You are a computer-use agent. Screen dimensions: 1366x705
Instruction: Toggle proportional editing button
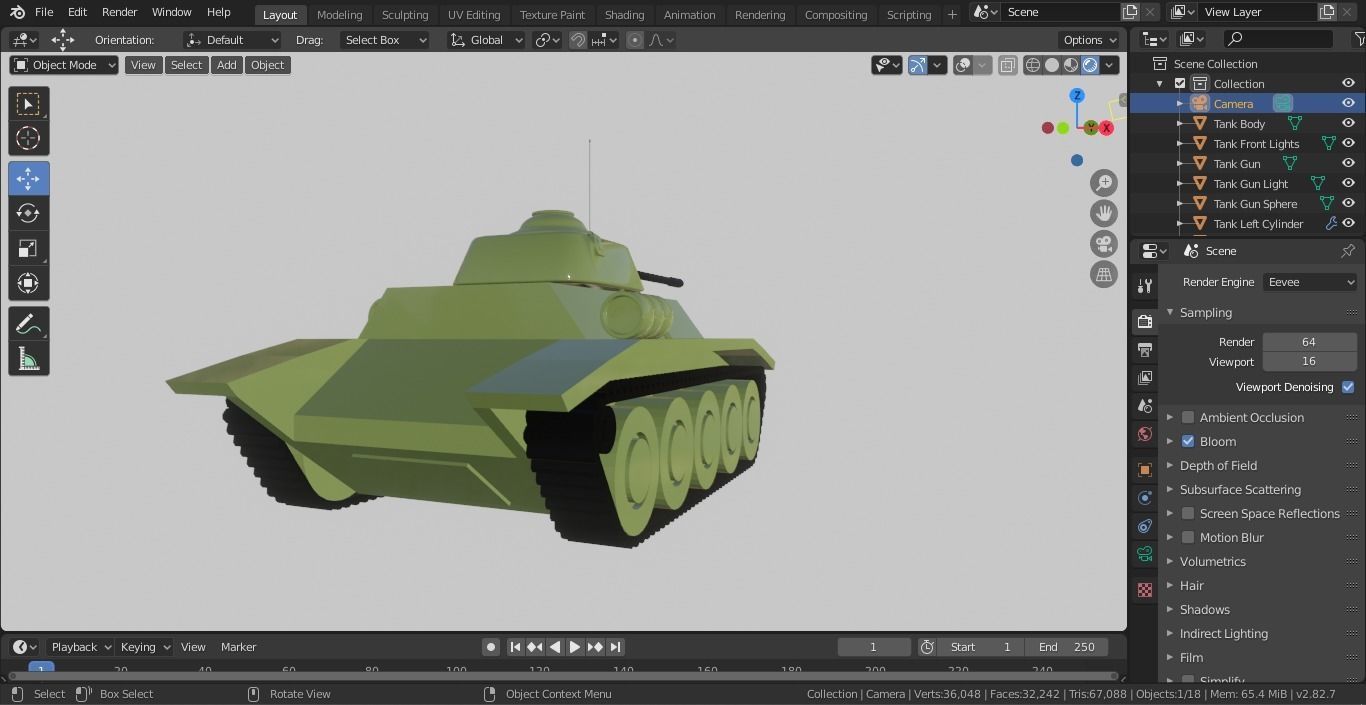click(634, 40)
